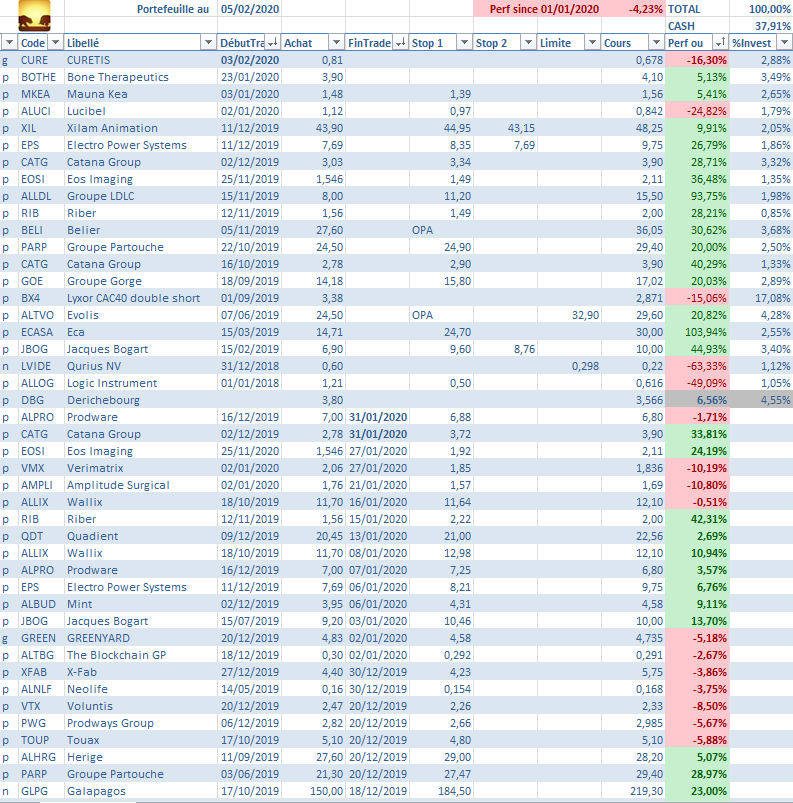Select the 'Perf since 01/01/2020' cell
793x803 pixels.
point(544,9)
